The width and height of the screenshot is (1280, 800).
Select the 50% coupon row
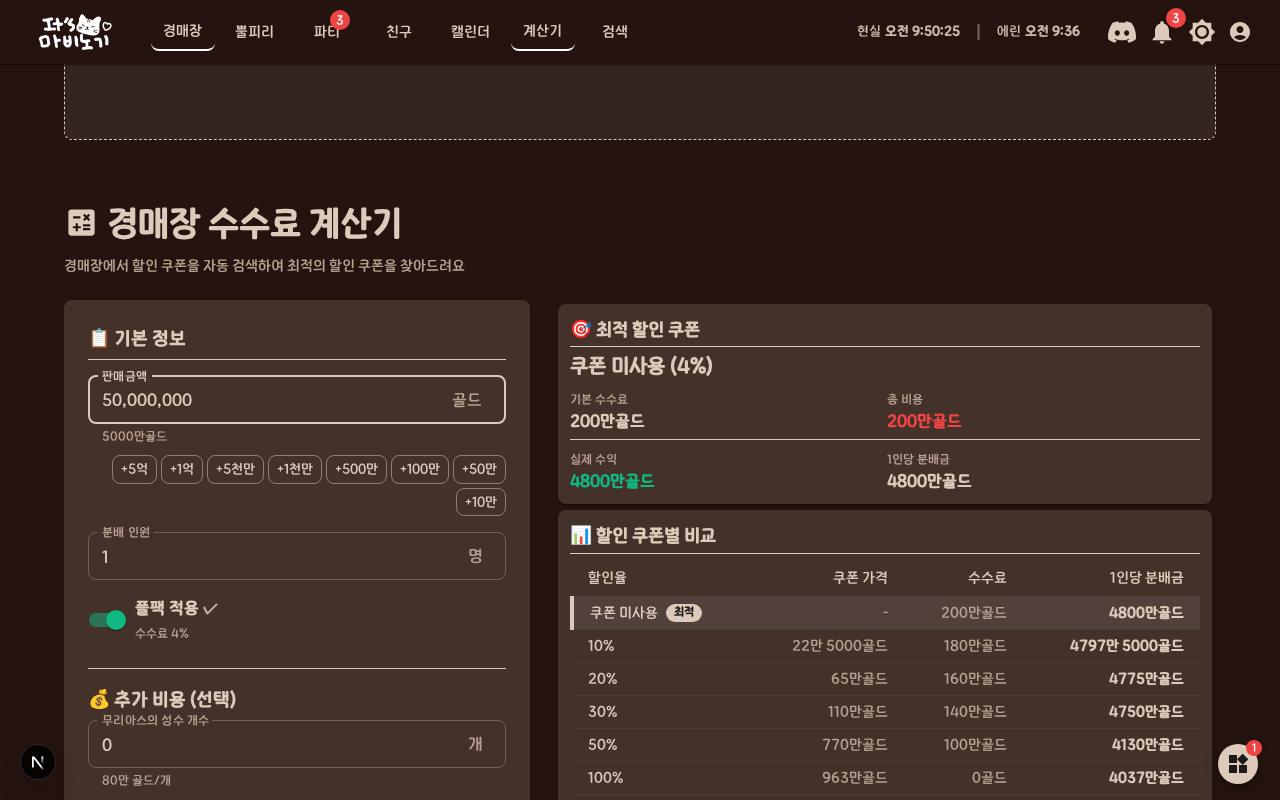(885, 745)
